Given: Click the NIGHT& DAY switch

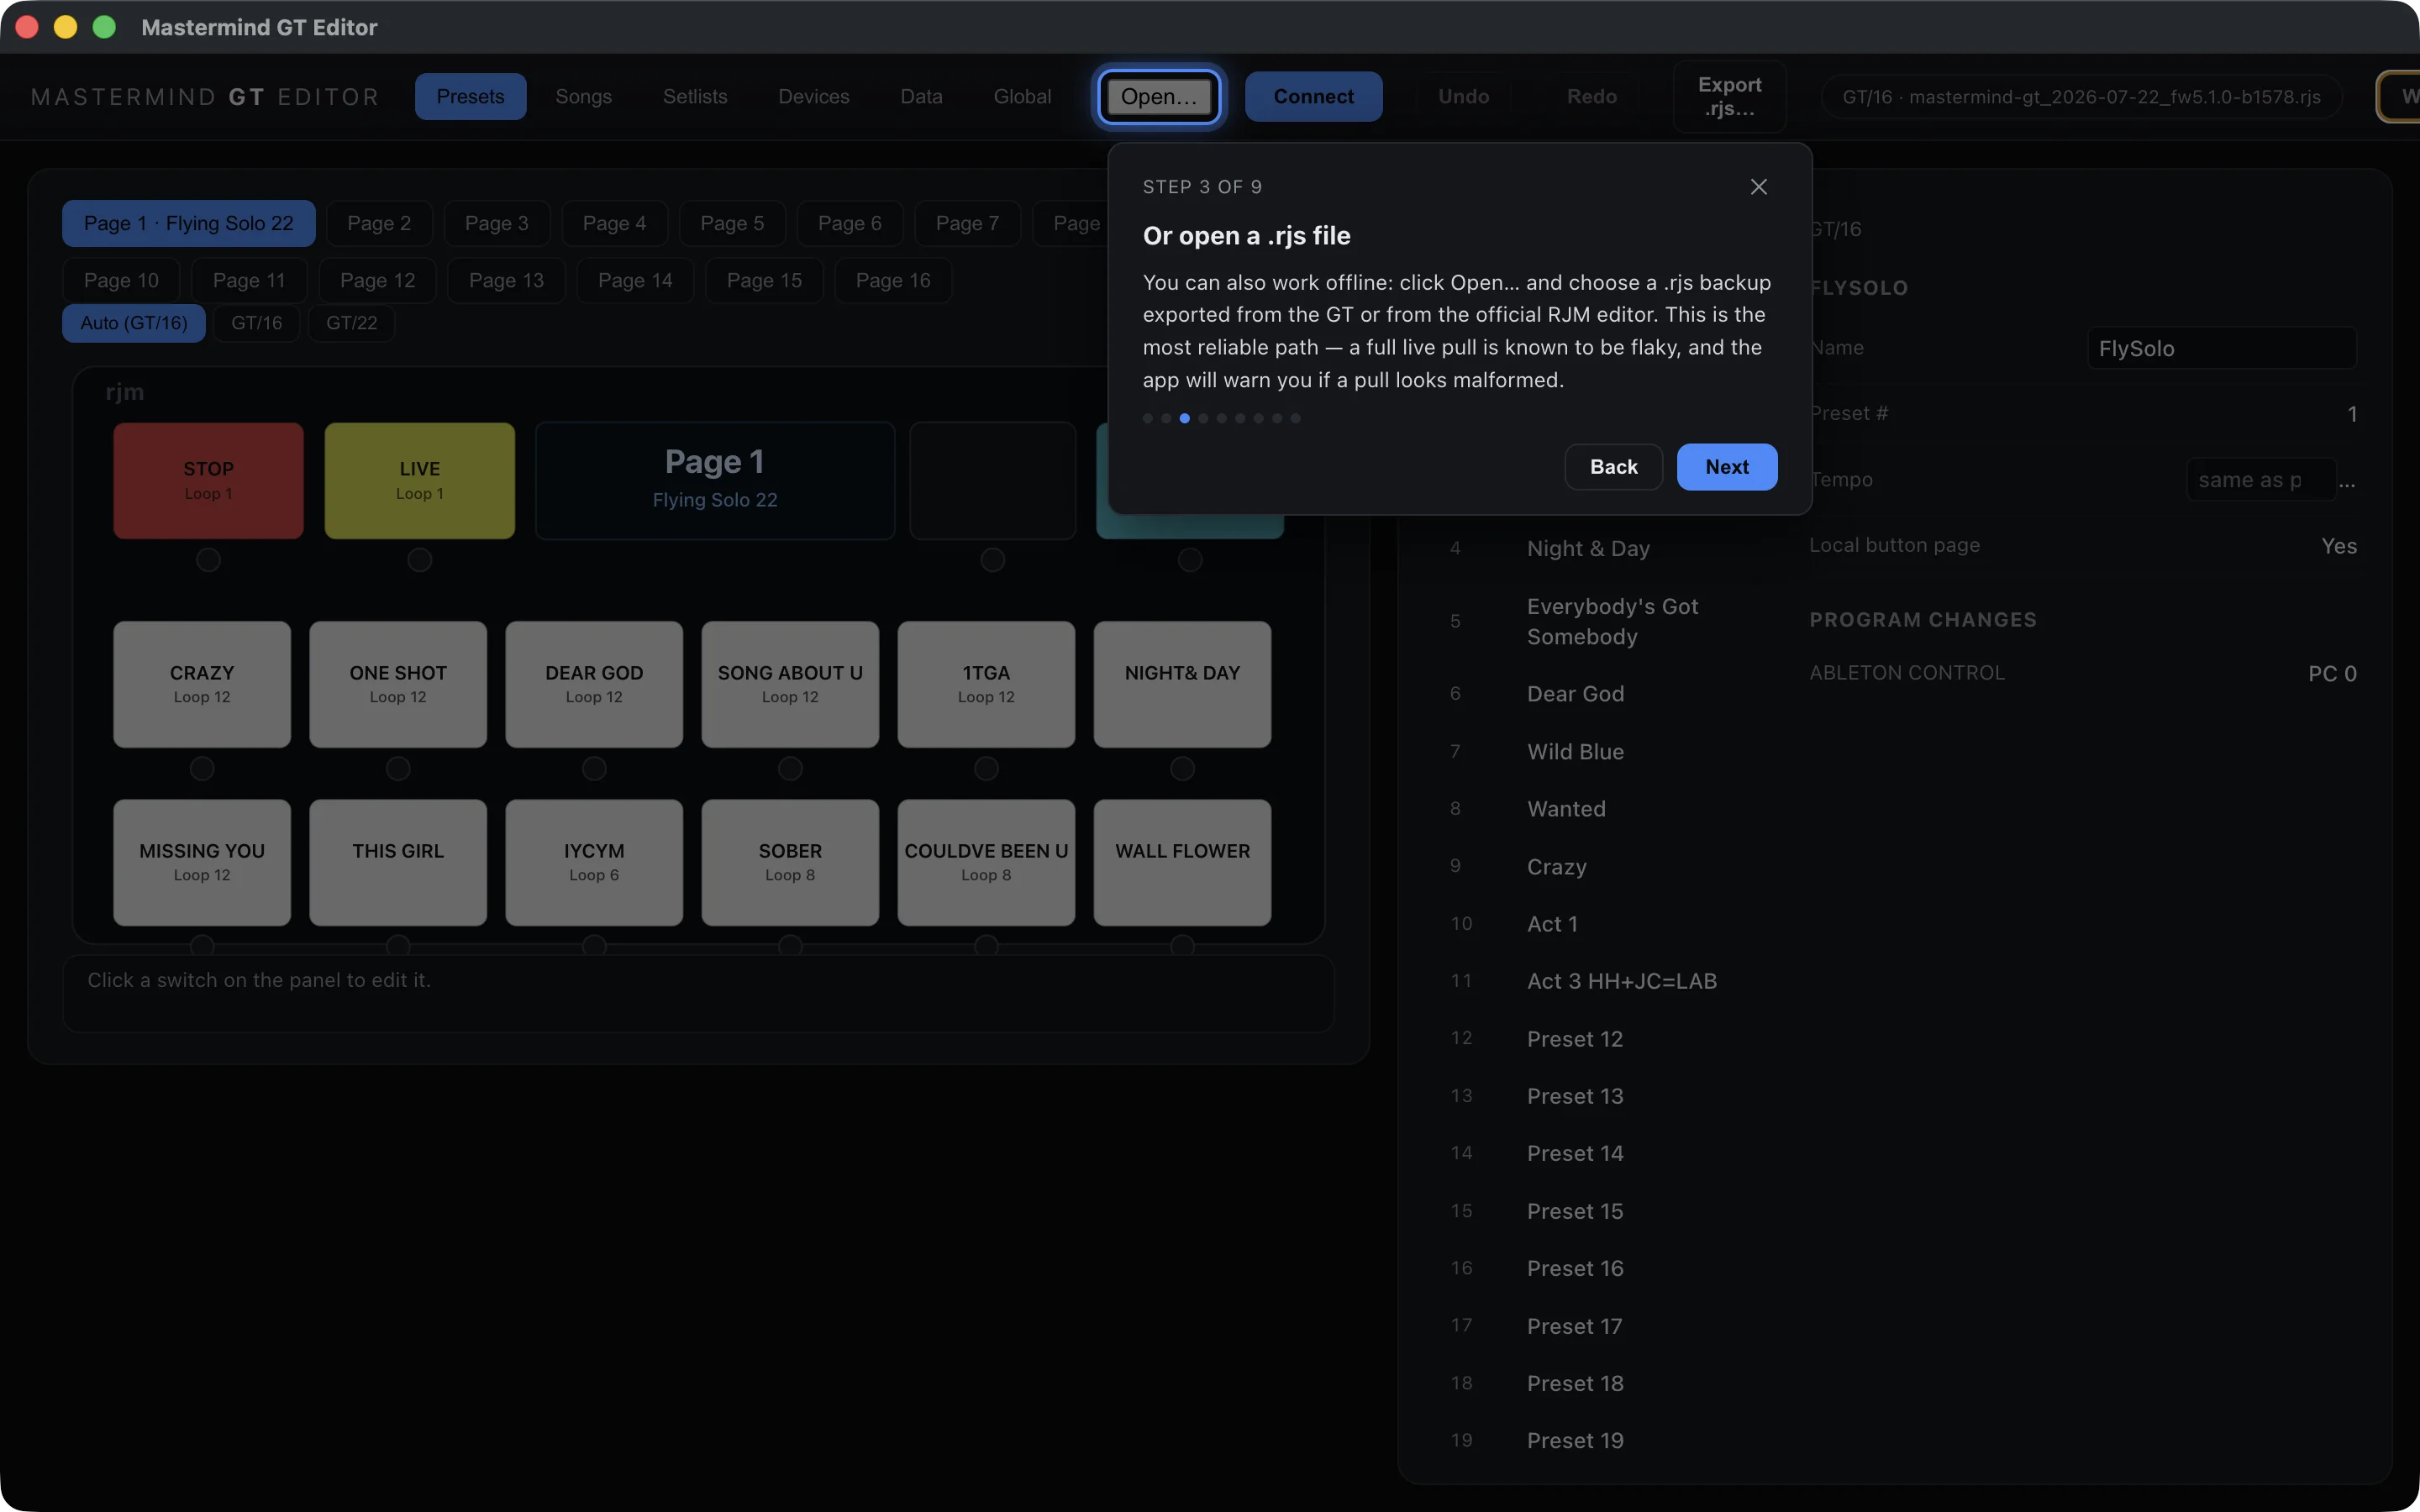Looking at the screenshot, I should pyautogui.click(x=1182, y=684).
